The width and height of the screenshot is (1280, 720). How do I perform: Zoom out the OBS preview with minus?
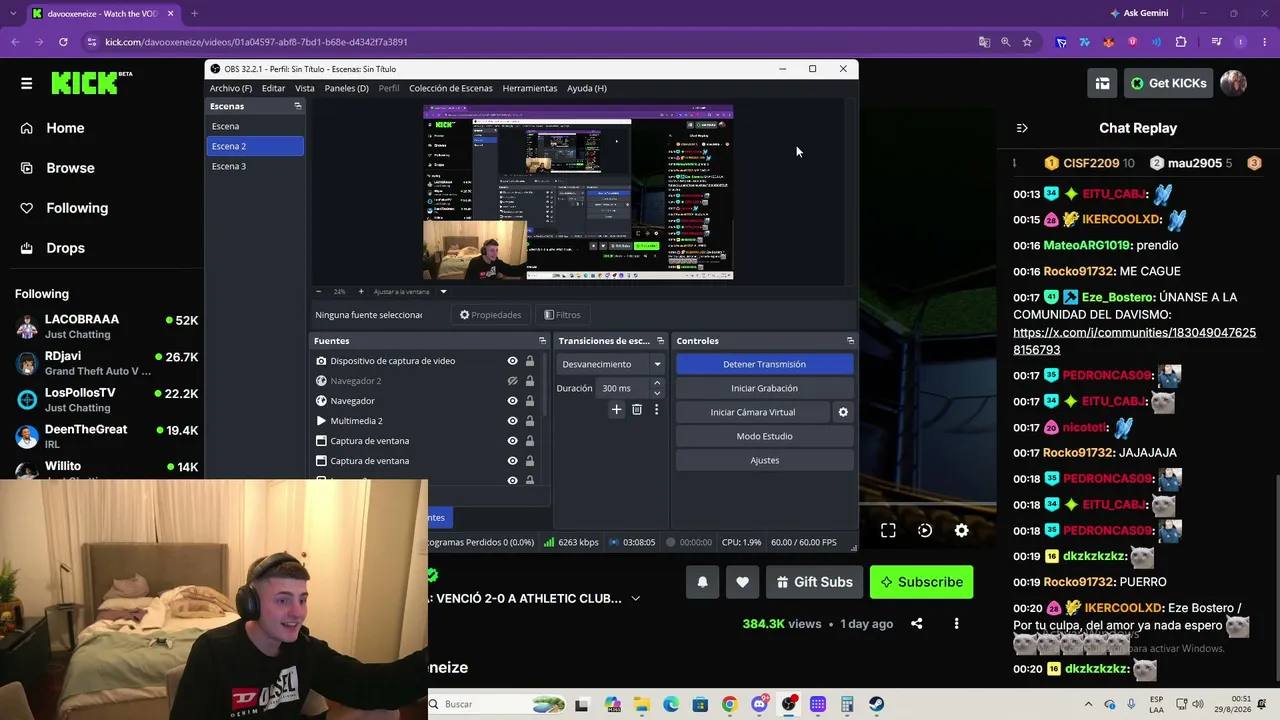[319, 292]
